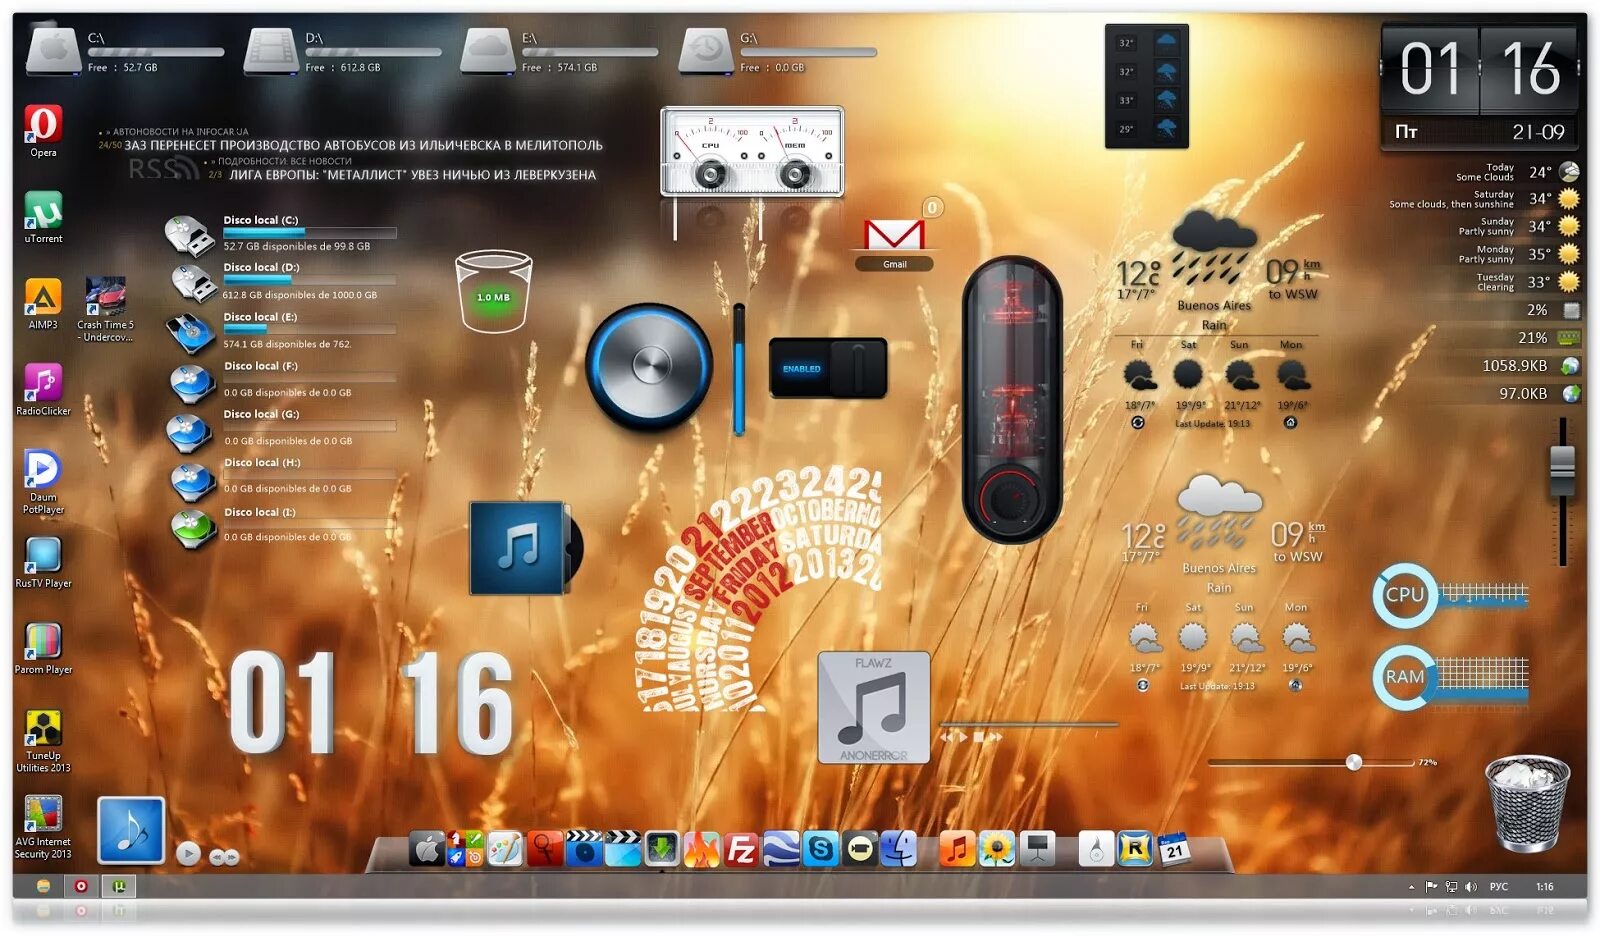Open the Finder face dock icon
The width and height of the screenshot is (1600, 937).
[x=898, y=850]
